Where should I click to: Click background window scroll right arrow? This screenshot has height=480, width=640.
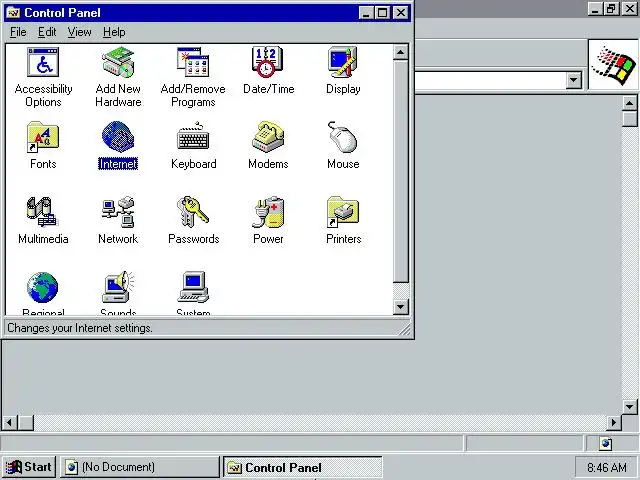[613, 422]
